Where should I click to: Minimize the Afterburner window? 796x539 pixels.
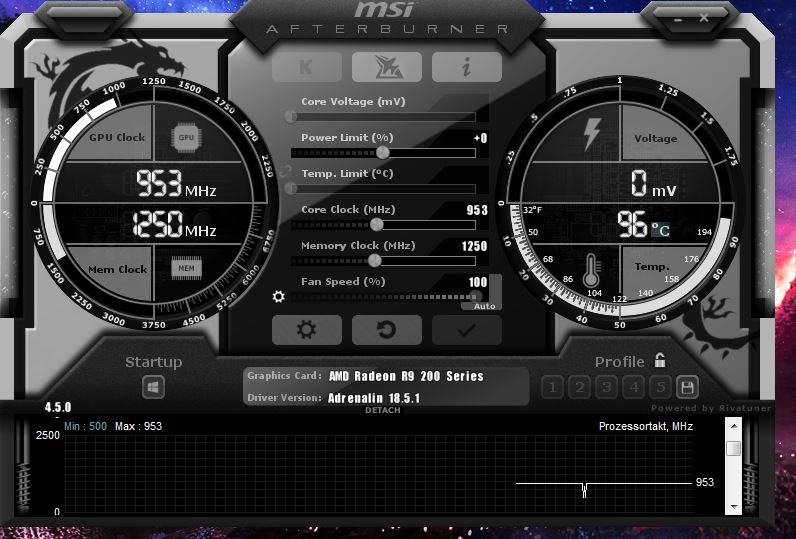pos(678,19)
